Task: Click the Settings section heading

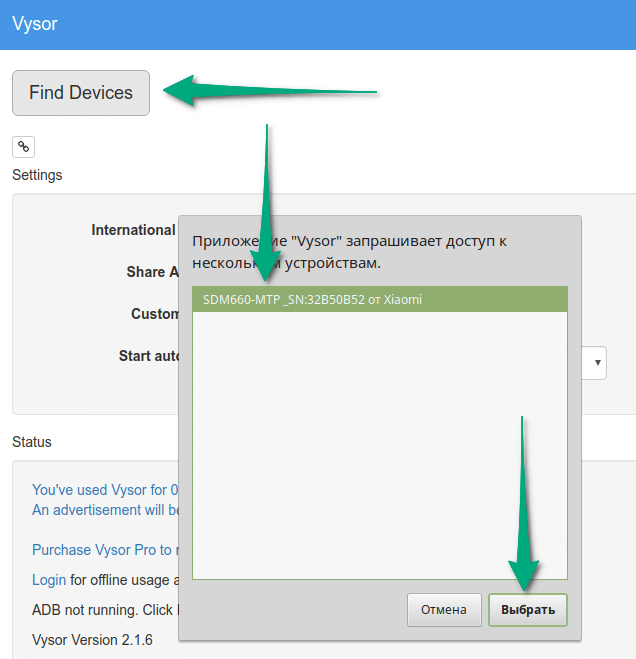Action: click(37, 175)
